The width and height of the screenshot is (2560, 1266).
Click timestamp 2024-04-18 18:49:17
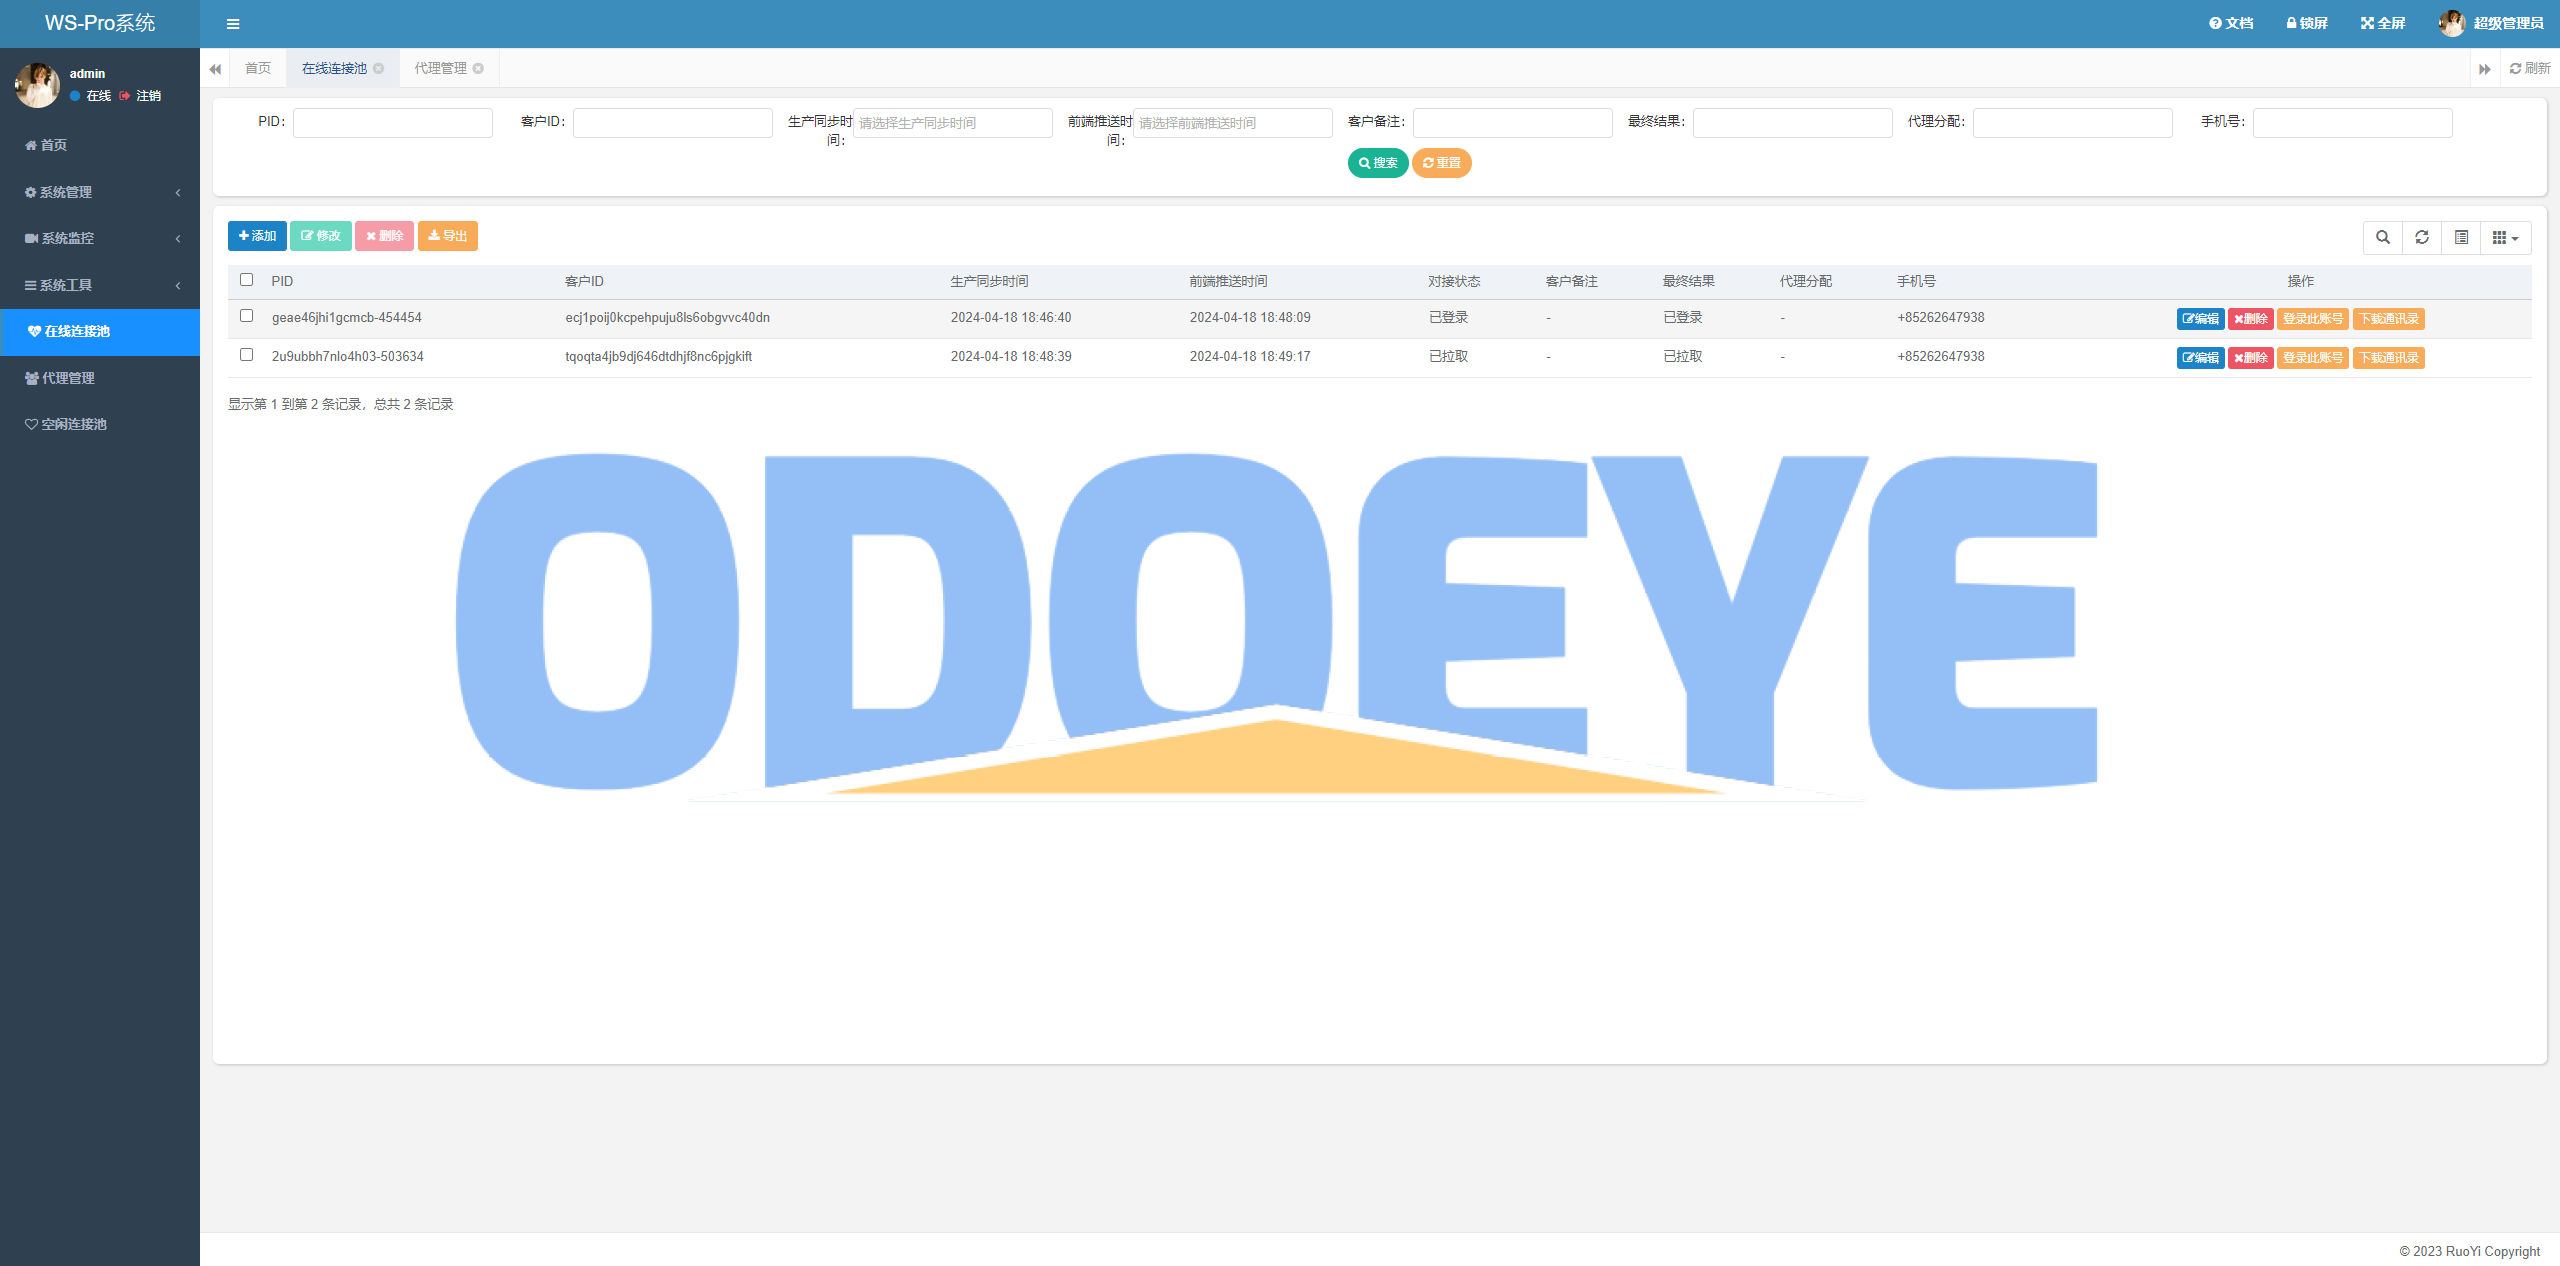point(1250,357)
